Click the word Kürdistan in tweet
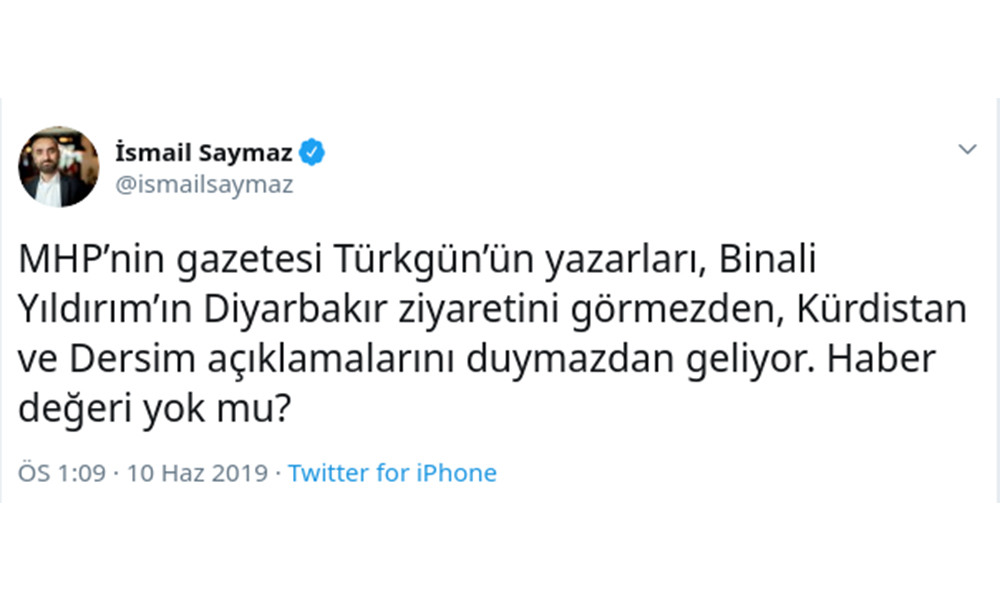 881,312
